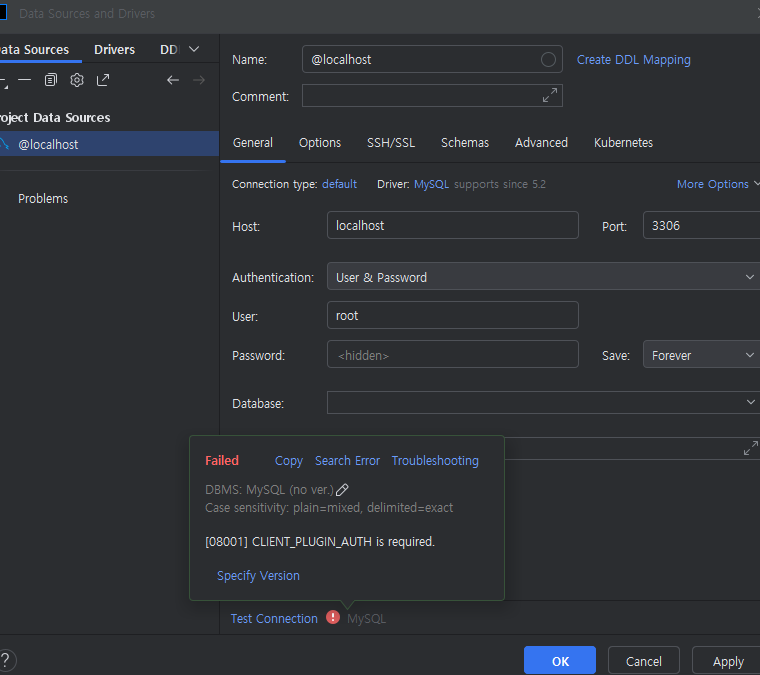Expand the Comment field with the arrows icon

pyautogui.click(x=550, y=96)
